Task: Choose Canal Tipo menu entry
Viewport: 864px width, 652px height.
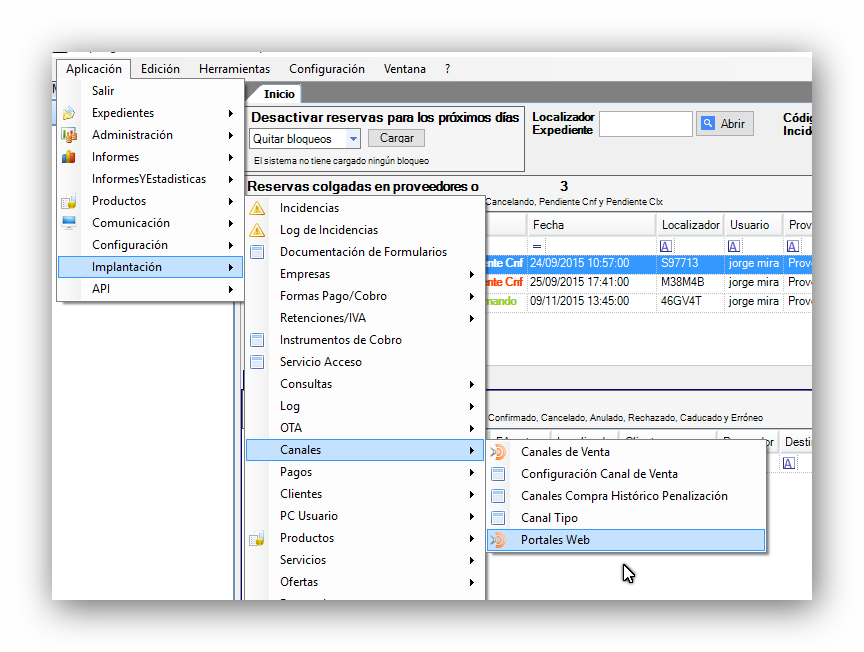Action: tap(549, 518)
